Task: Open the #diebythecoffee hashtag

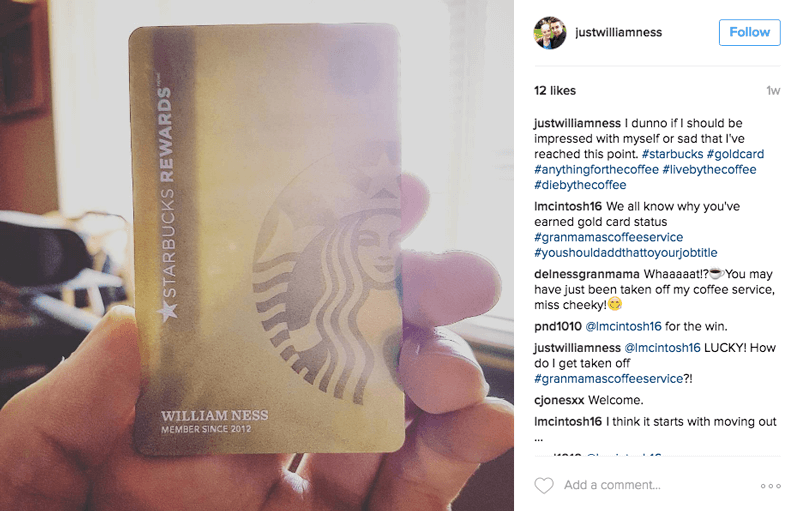Action: pyautogui.click(x=580, y=185)
